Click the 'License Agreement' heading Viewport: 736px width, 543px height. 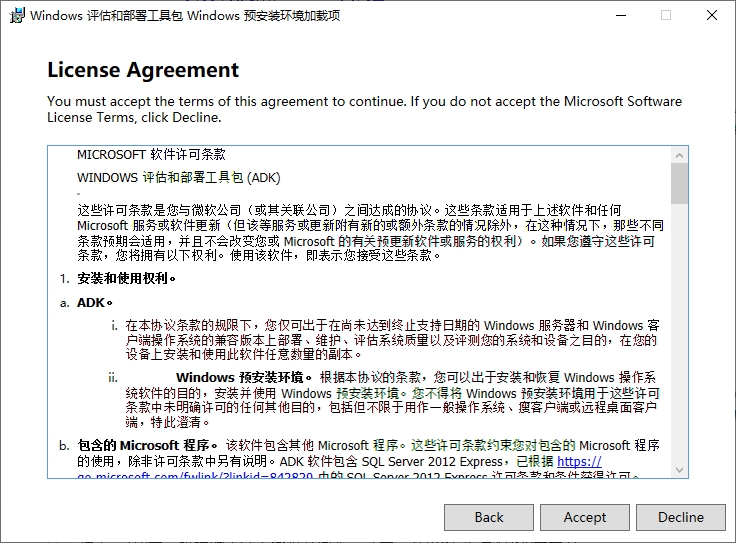click(x=143, y=70)
